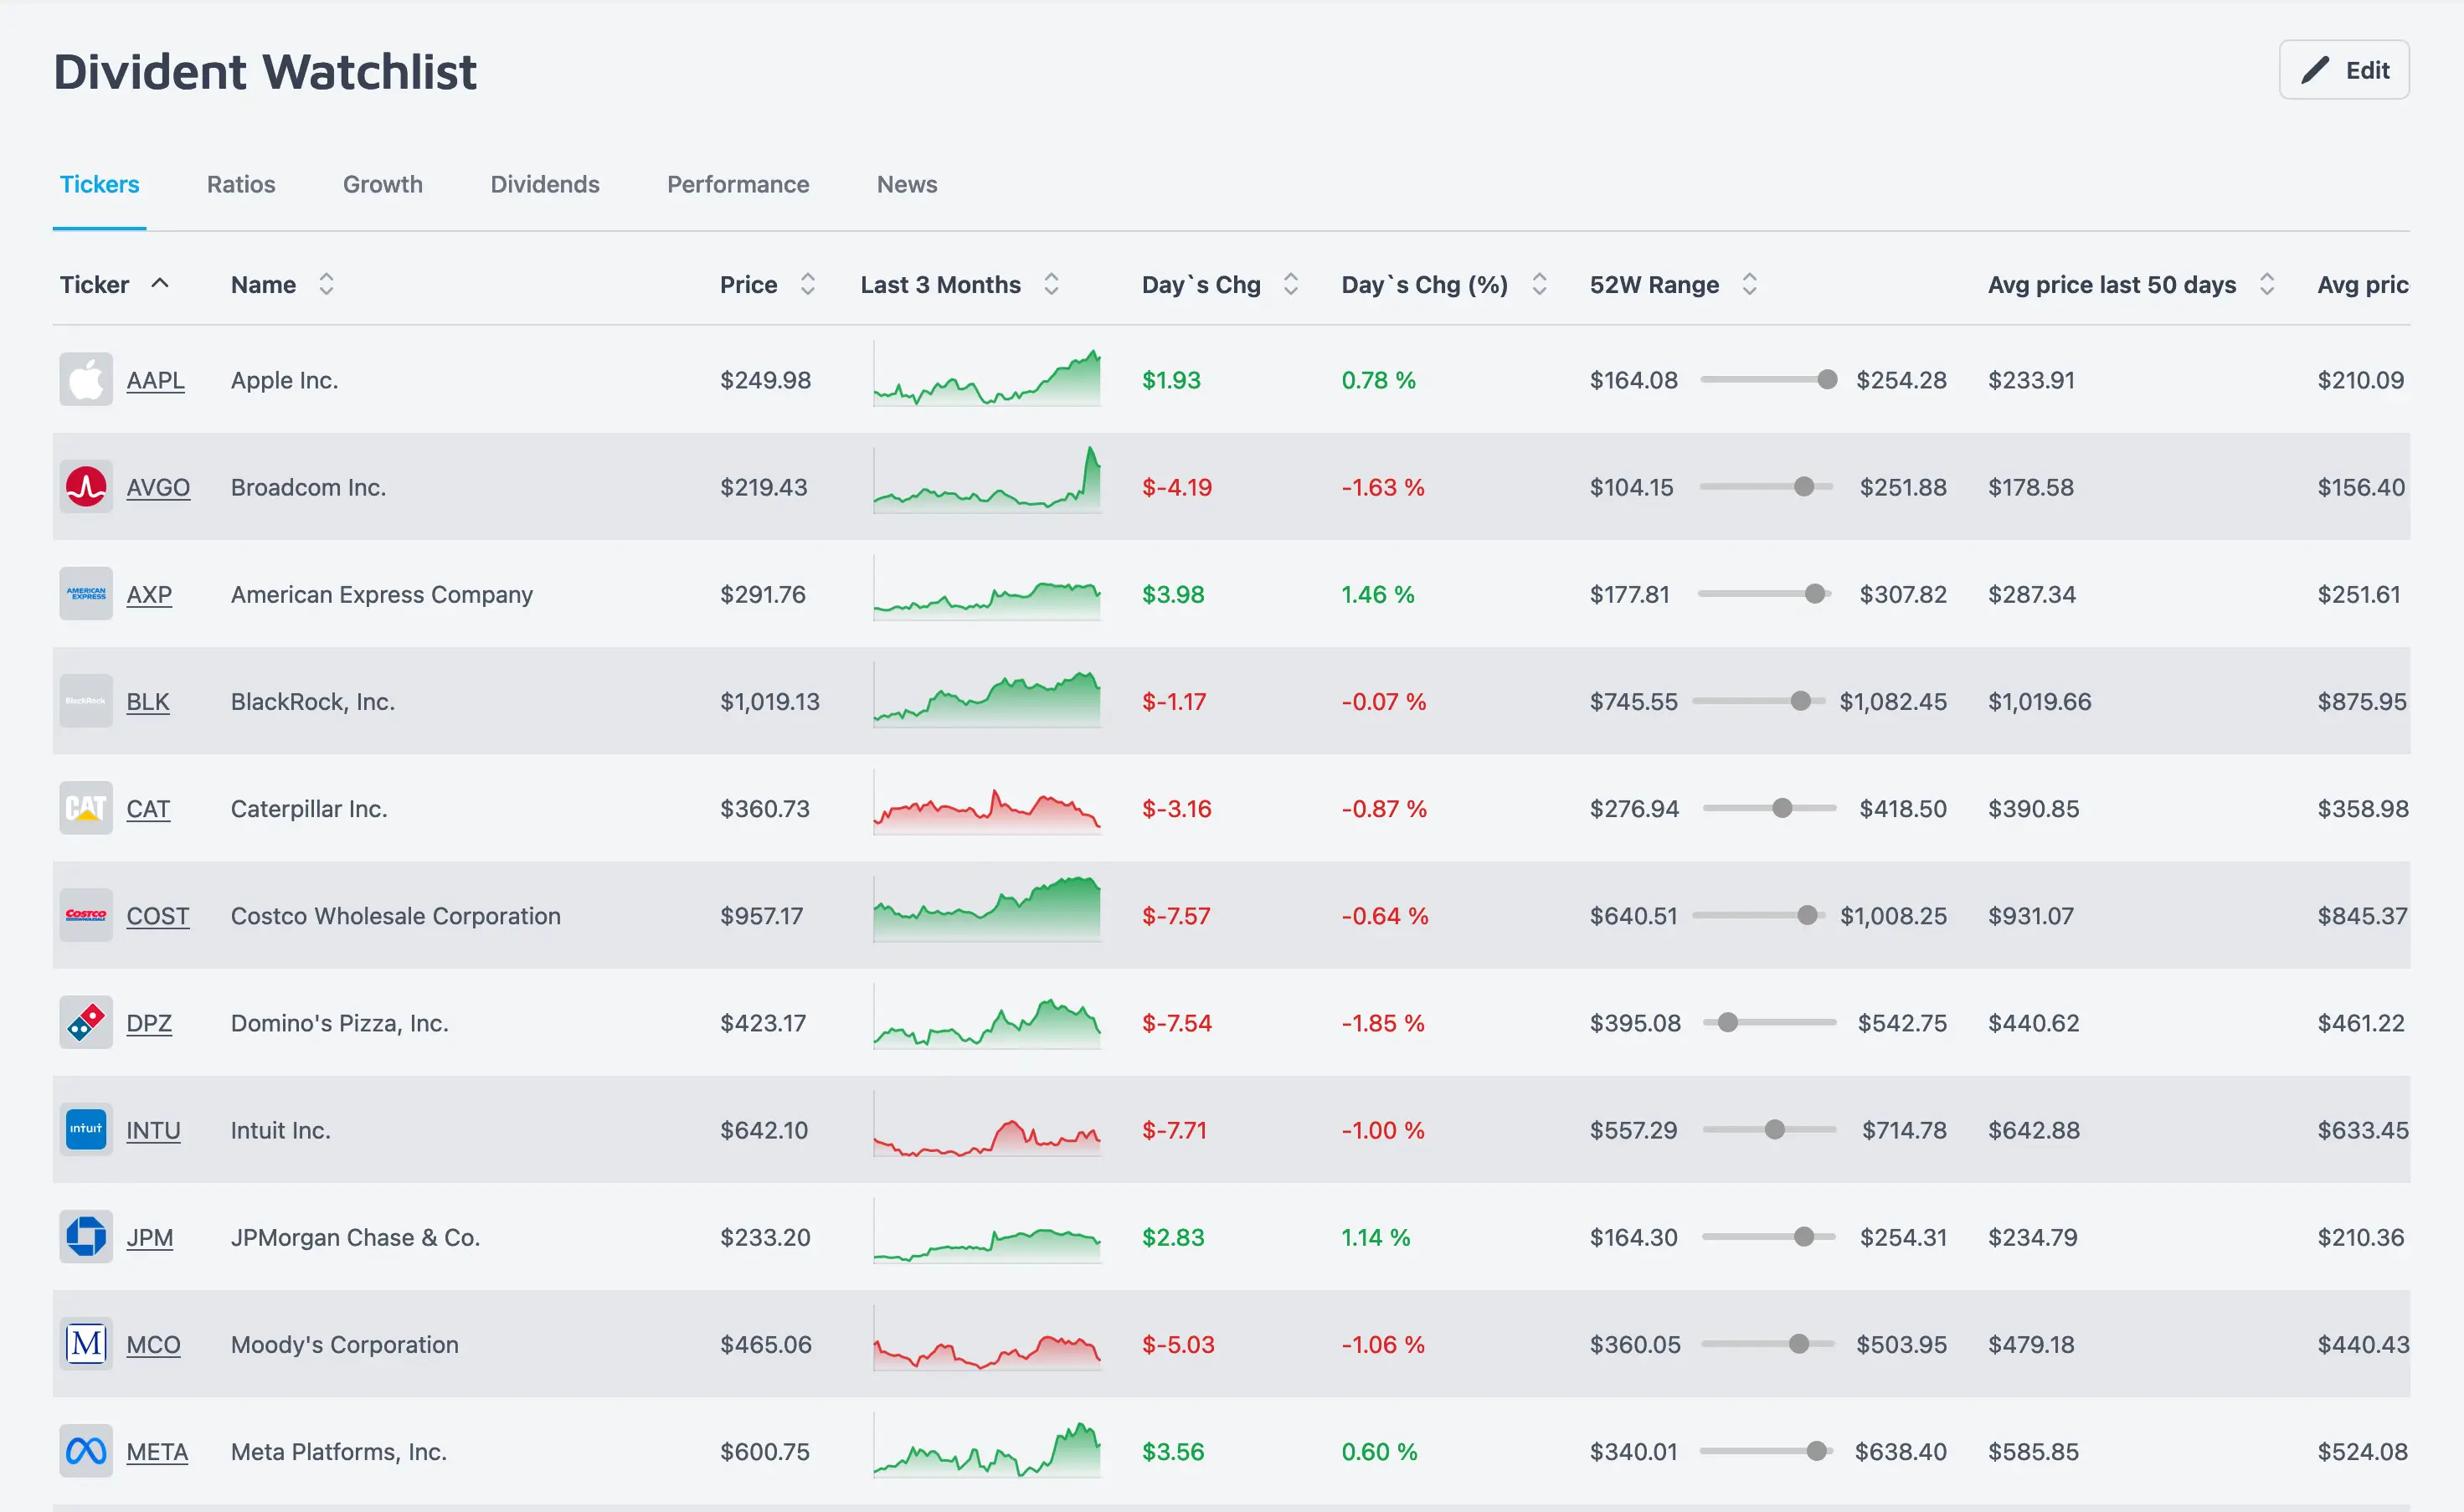This screenshot has width=2464, height=1512.
Task: Click the pencil Edit button
Action: (2343, 70)
